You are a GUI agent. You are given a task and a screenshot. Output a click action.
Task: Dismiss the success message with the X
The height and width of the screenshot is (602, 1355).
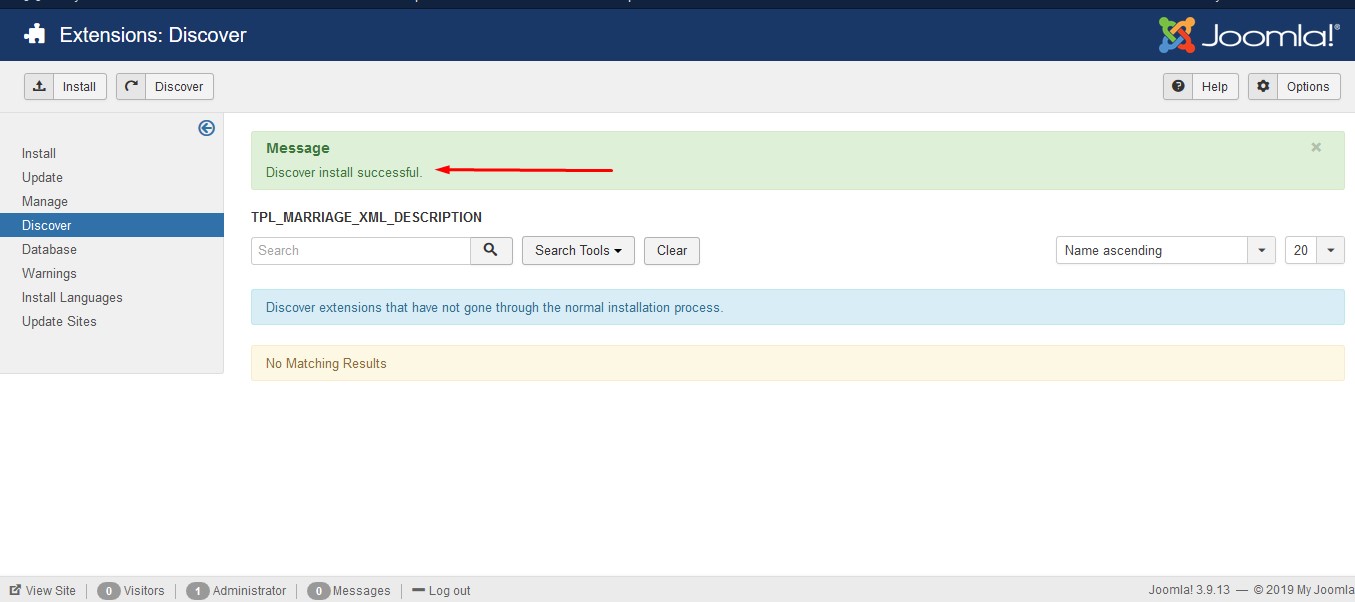click(x=1316, y=147)
